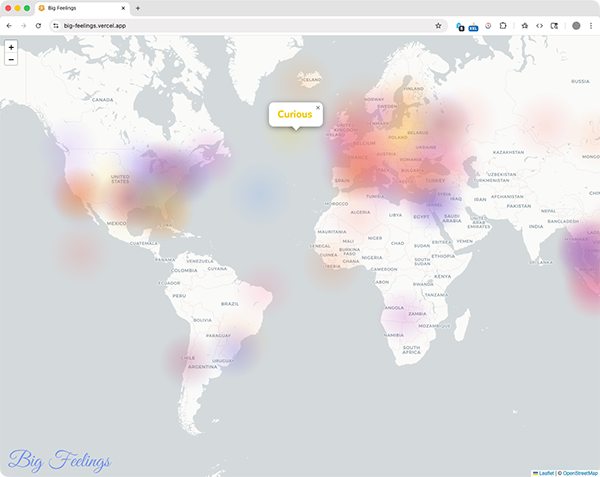600x477 pixels.
Task: Open Chrome three-dot menu
Action: point(591,25)
